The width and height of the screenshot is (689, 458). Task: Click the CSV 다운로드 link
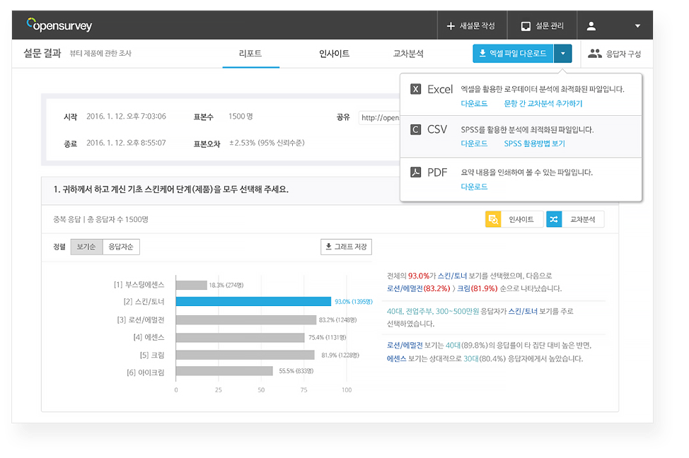pos(474,143)
